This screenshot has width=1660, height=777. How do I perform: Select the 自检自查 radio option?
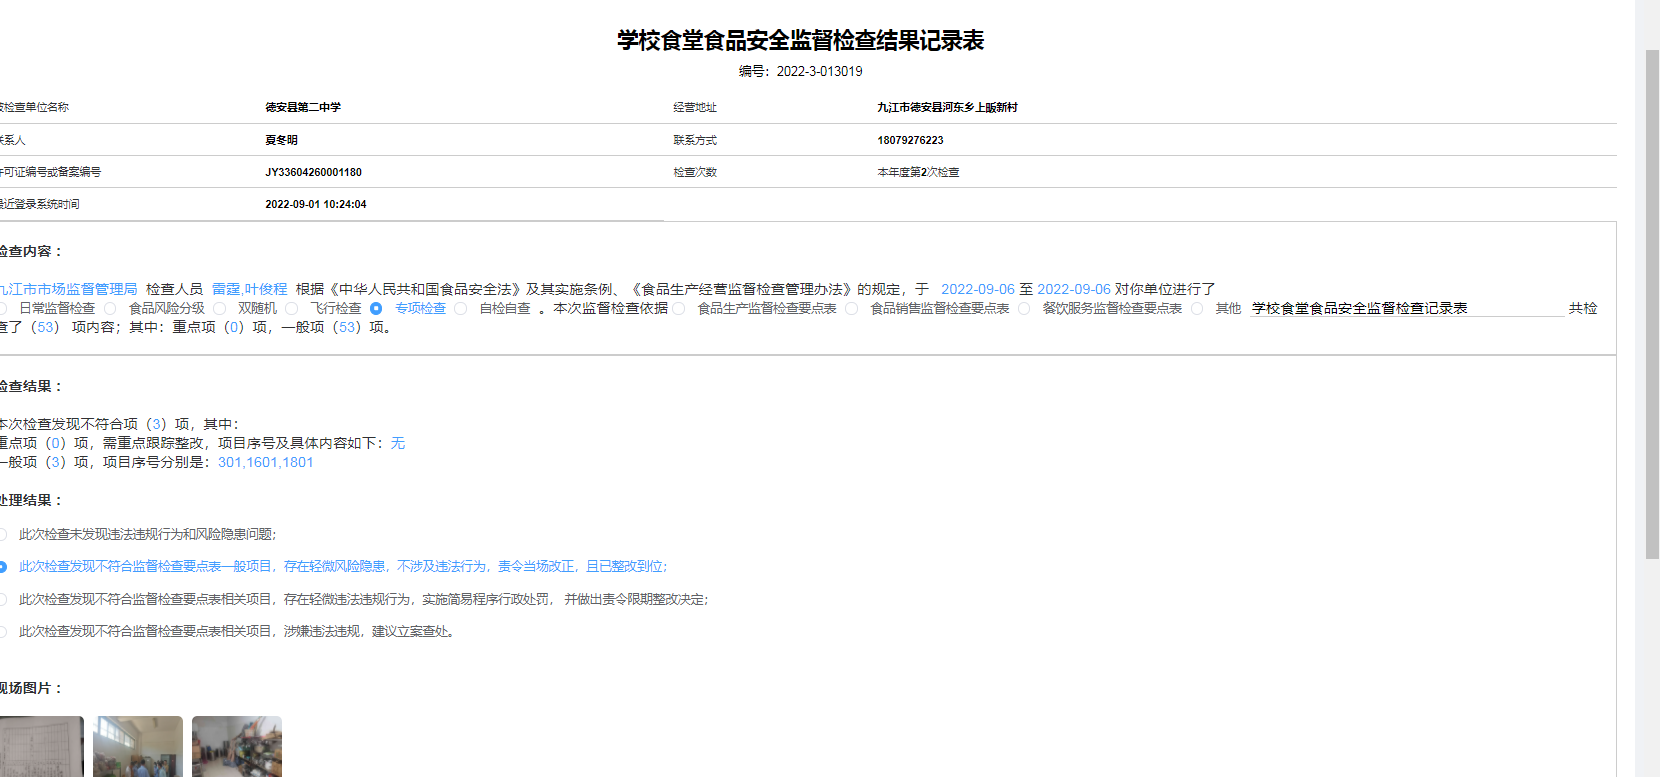pyautogui.click(x=460, y=309)
